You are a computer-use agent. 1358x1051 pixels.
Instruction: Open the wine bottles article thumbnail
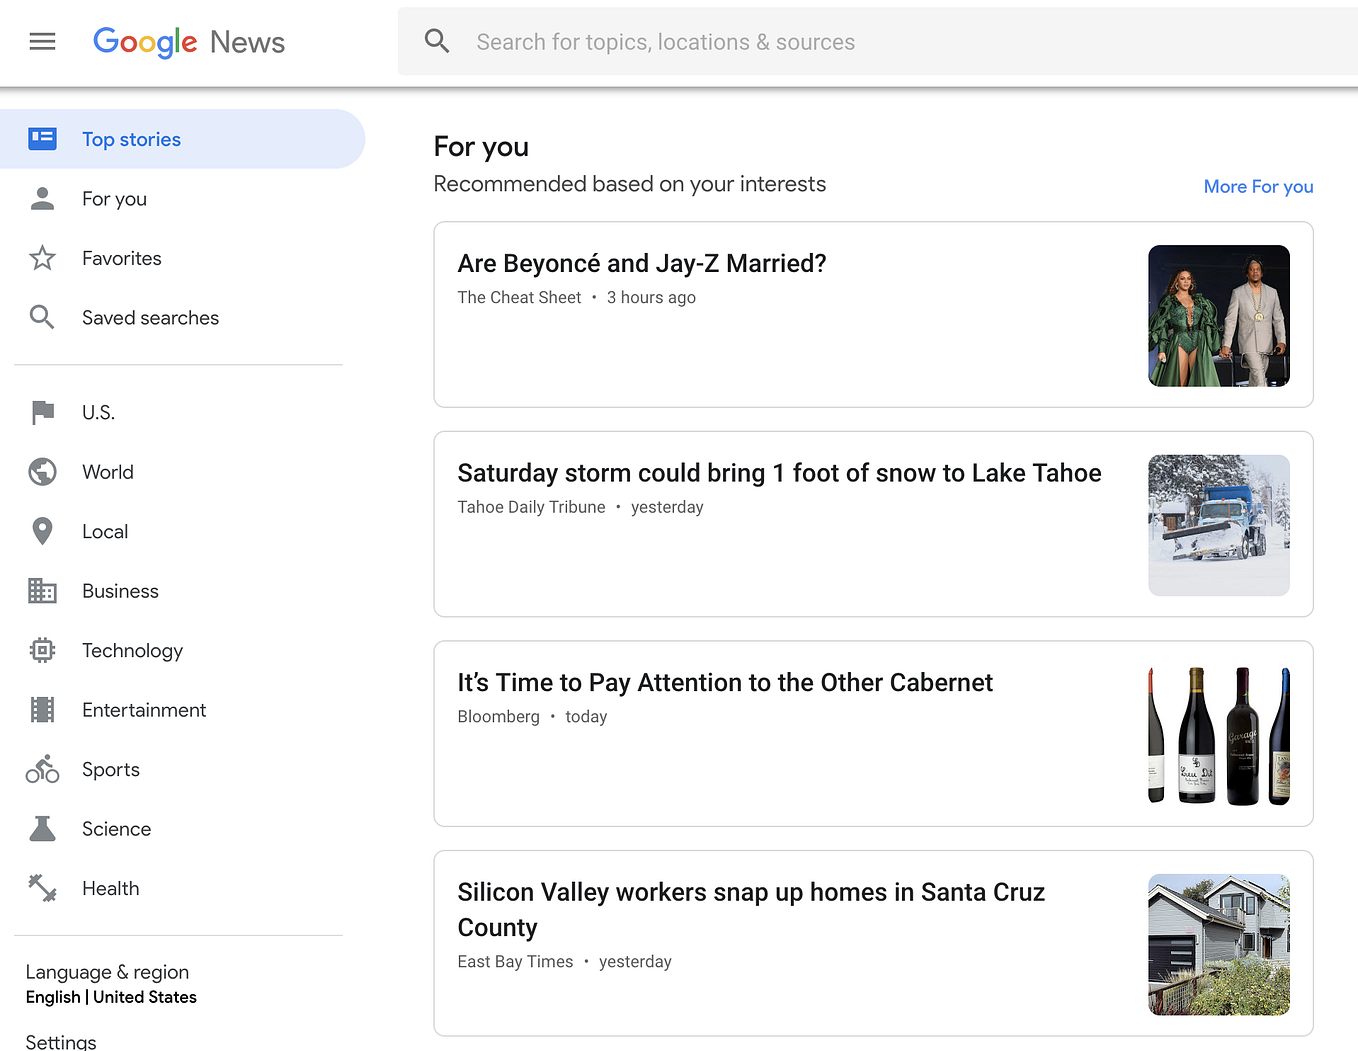click(1219, 735)
